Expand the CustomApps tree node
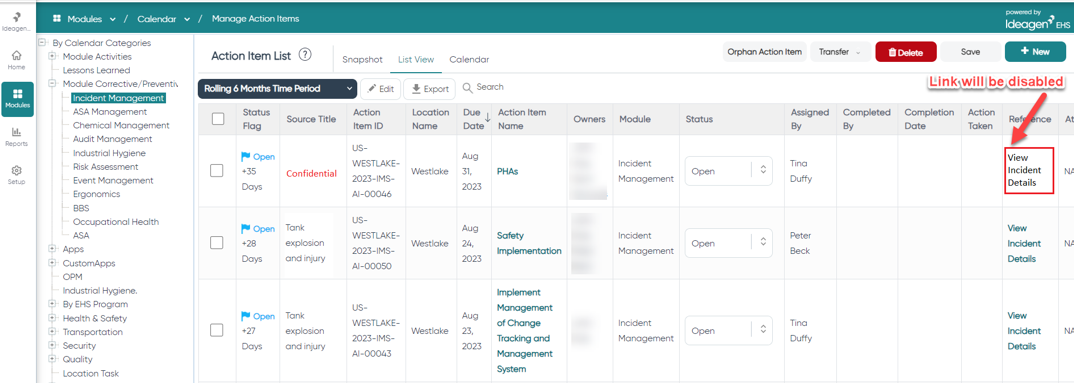 [52, 263]
